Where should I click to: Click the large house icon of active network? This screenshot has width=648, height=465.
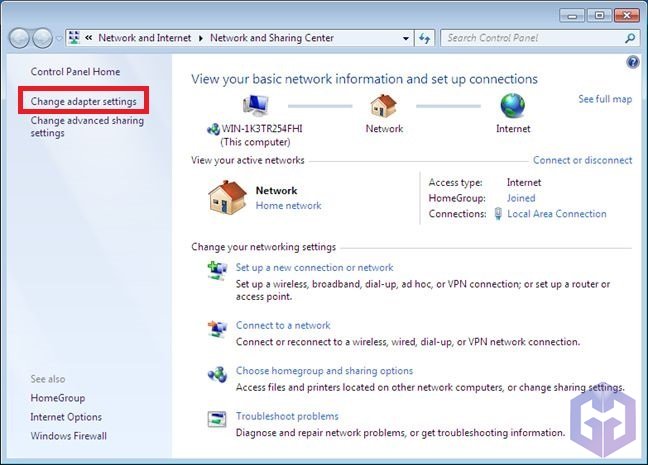pos(227,197)
